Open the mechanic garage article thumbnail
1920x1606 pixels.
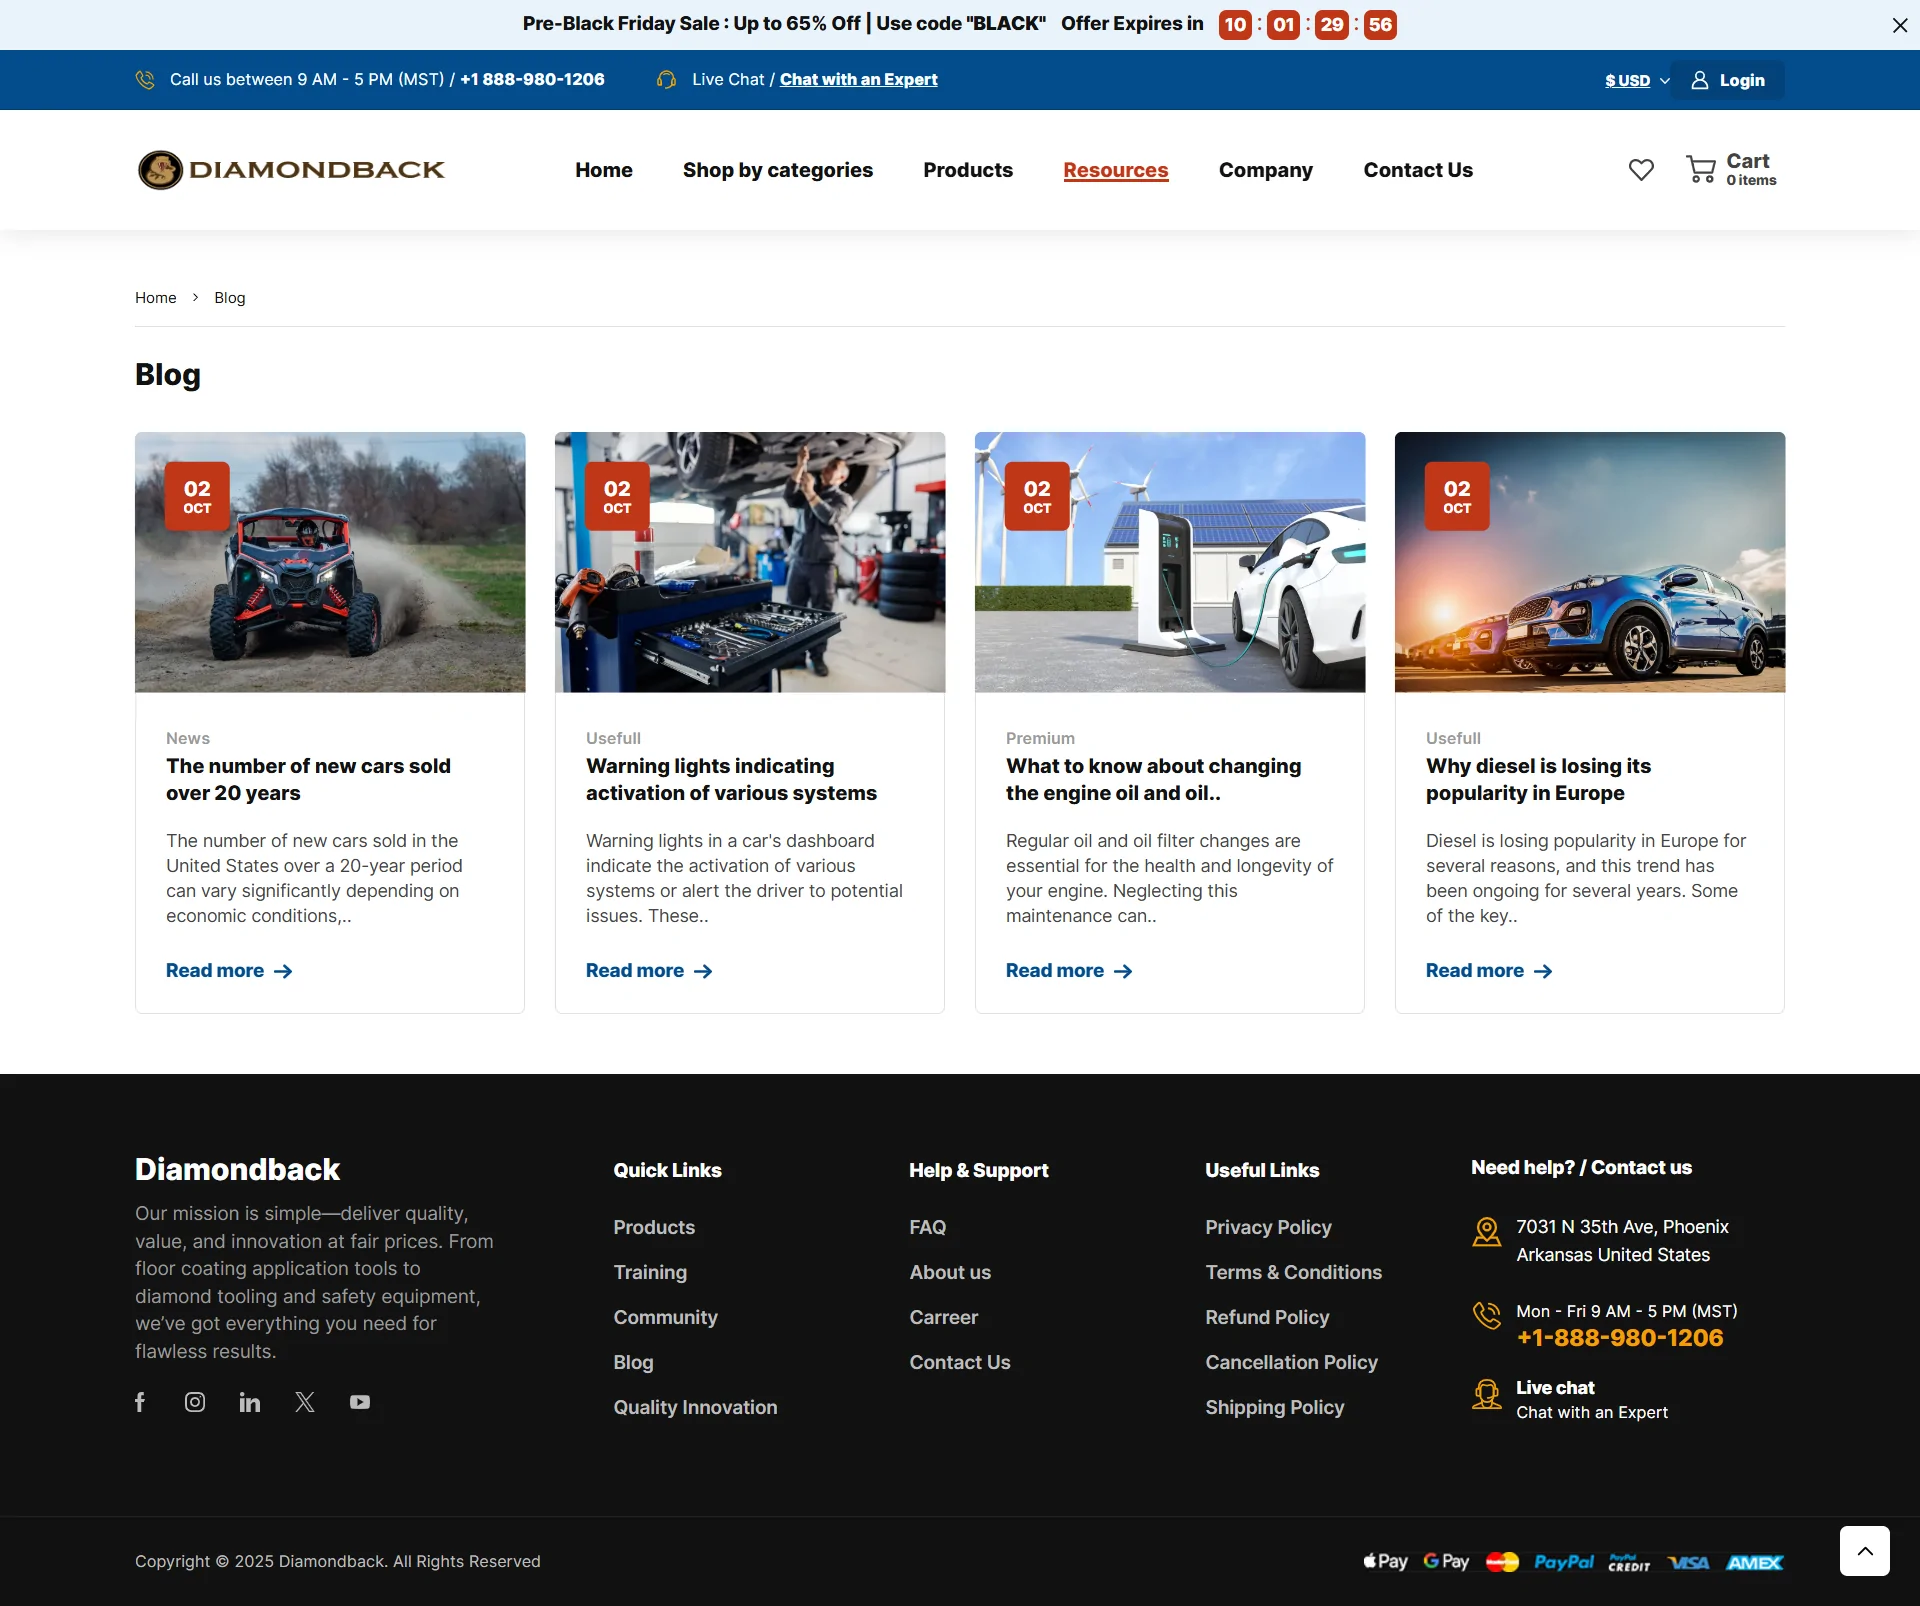coord(750,562)
